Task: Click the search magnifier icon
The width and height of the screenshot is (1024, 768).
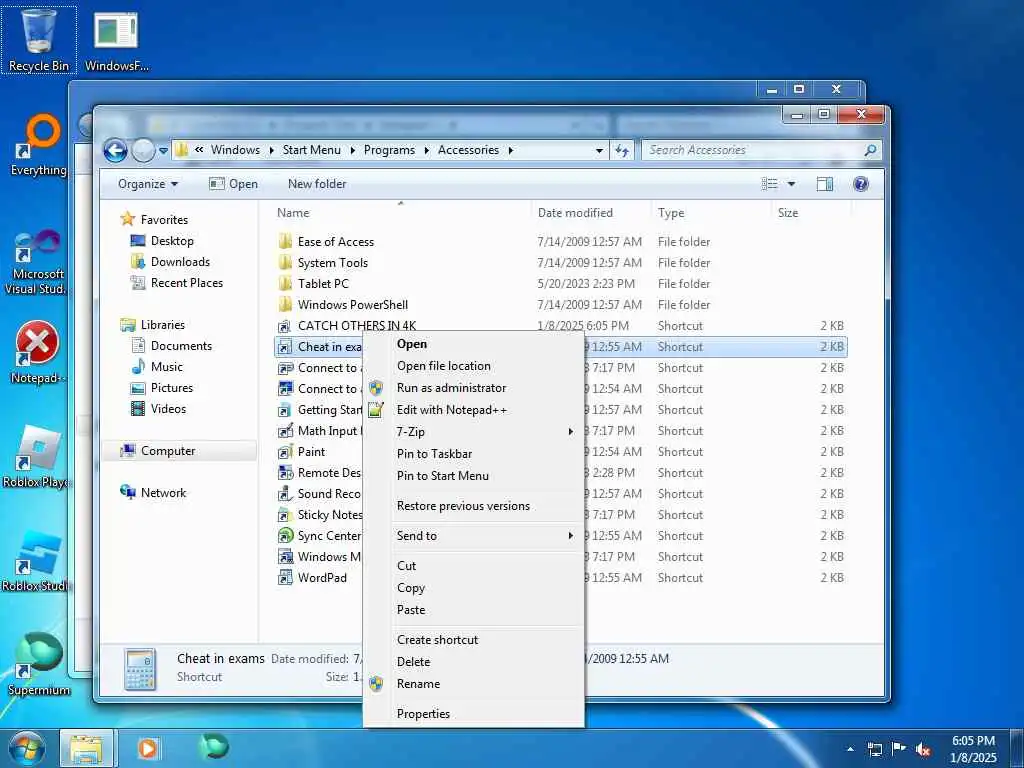Action: tap(870, 150)
